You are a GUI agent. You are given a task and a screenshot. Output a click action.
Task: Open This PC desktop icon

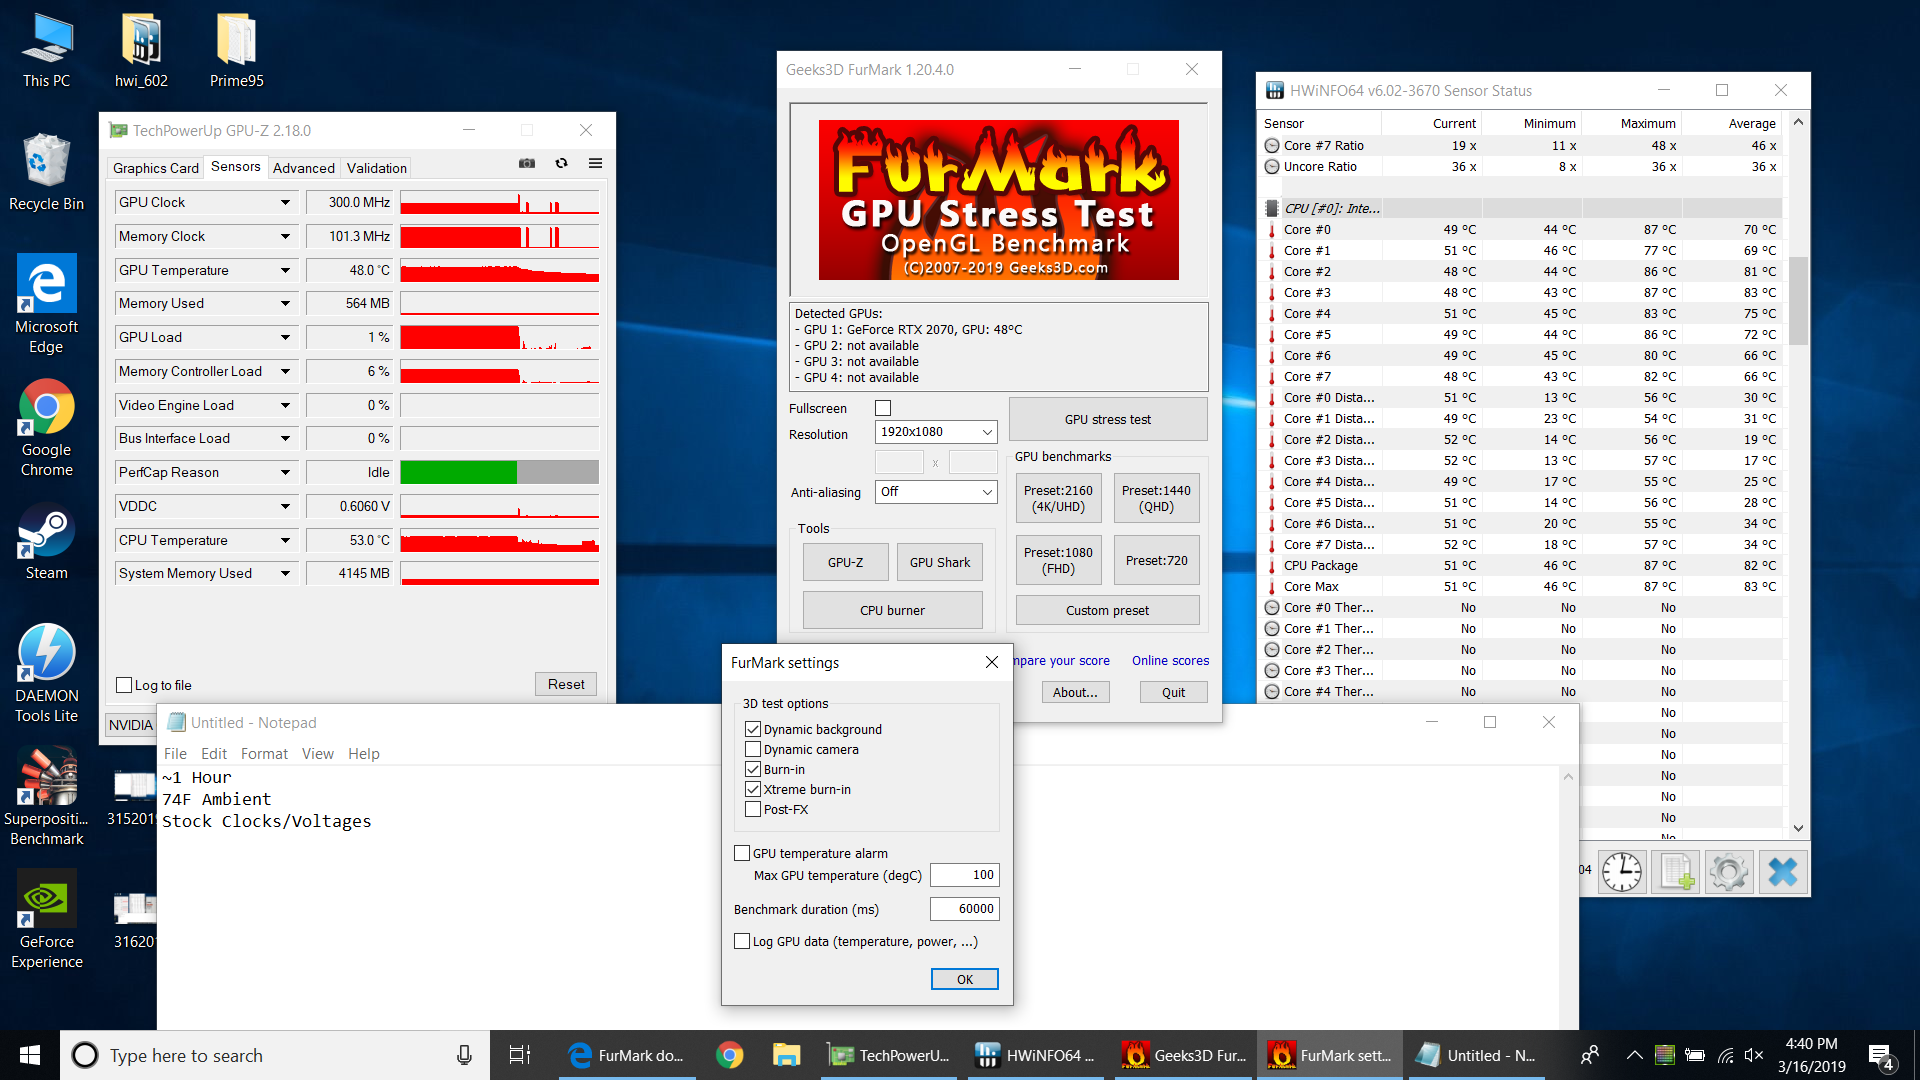[46, 50]
